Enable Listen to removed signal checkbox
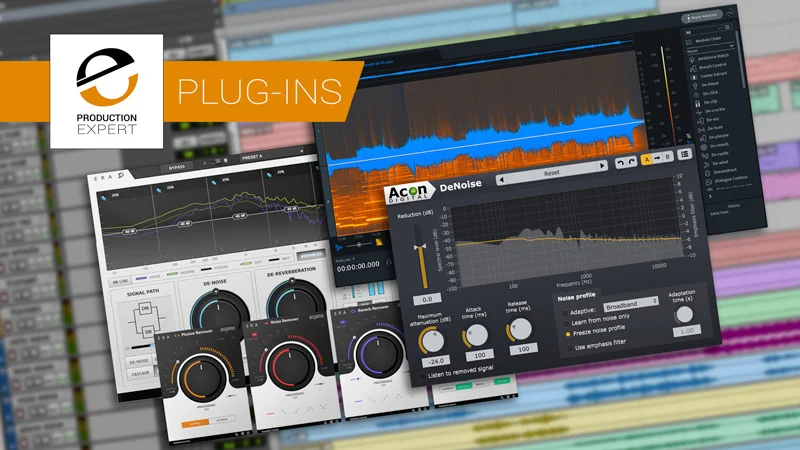Screen dimensions: 800x450 pos(422,377)
